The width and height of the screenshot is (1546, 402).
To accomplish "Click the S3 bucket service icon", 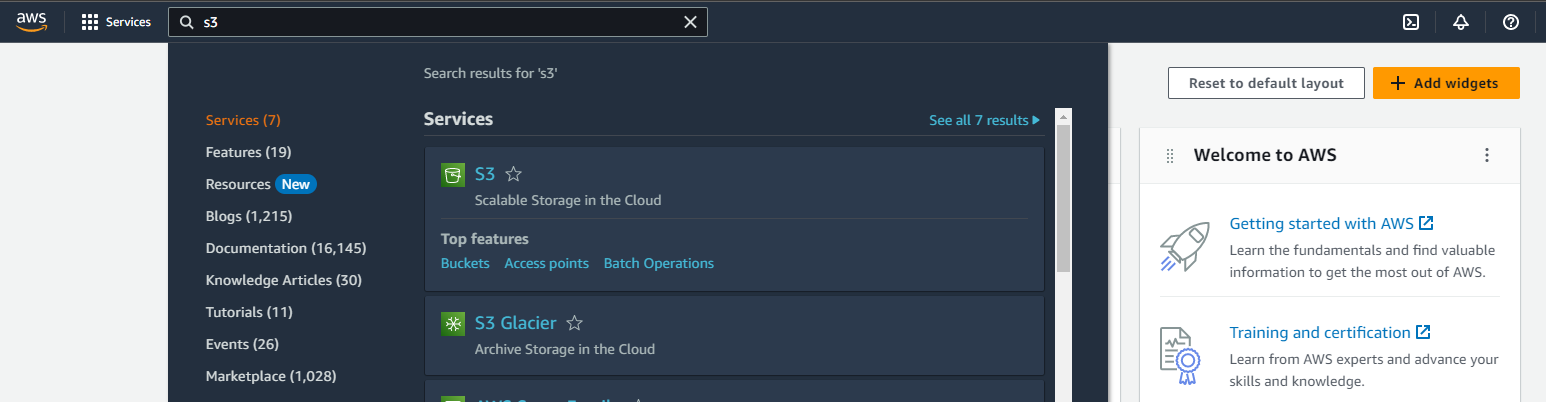I will click(x=453, y=175).
